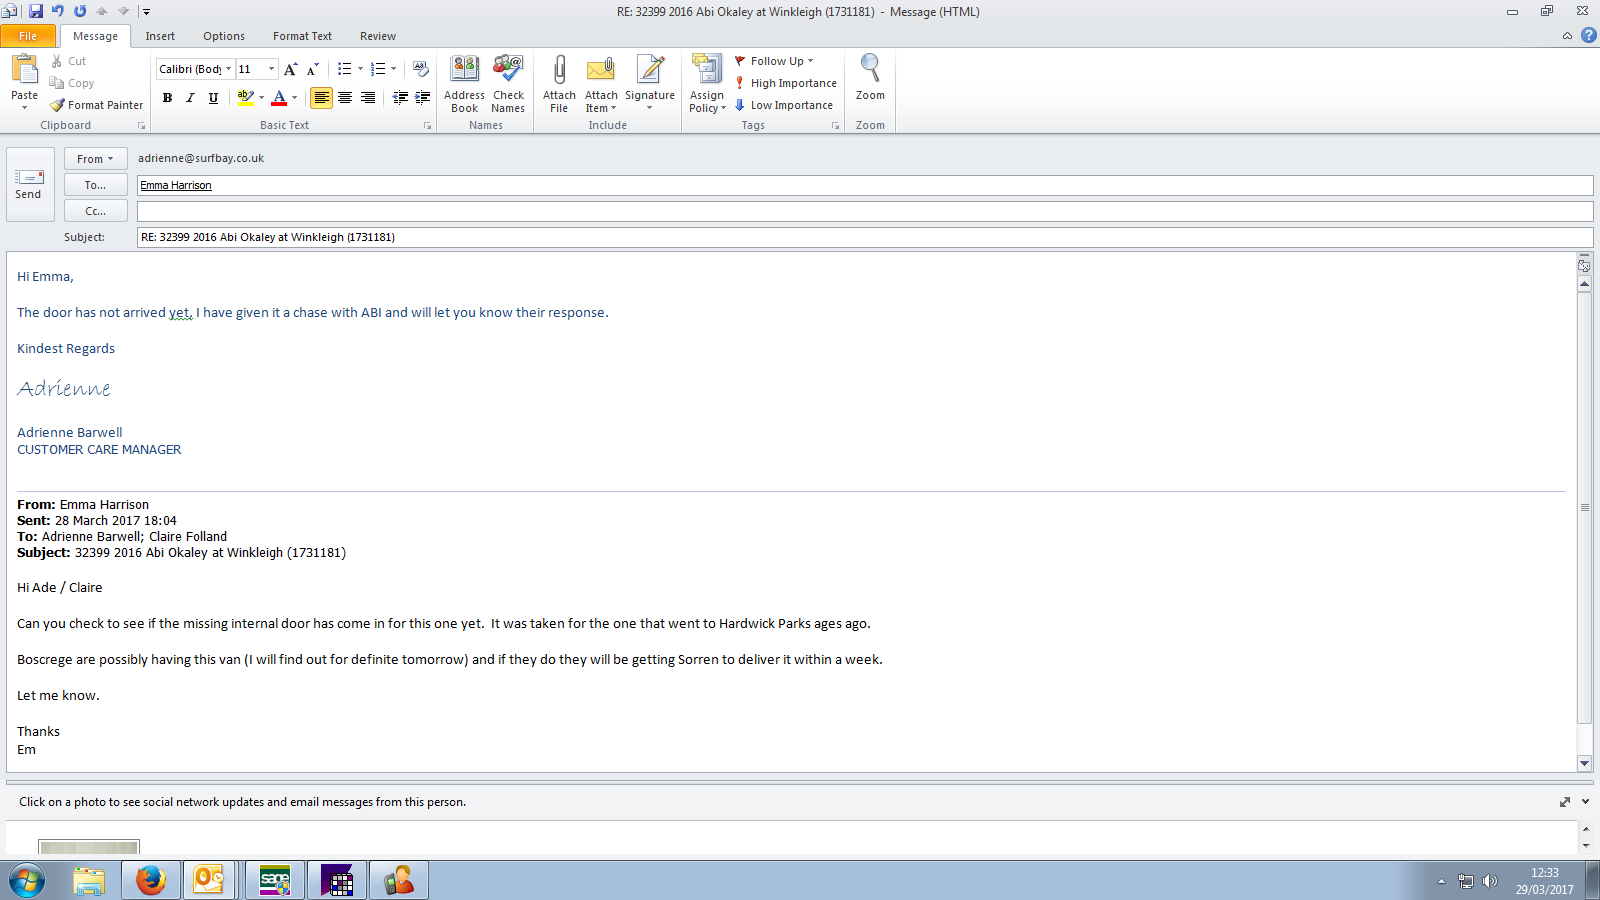Open text highlight color dropdown arrow

coord(261,98)
